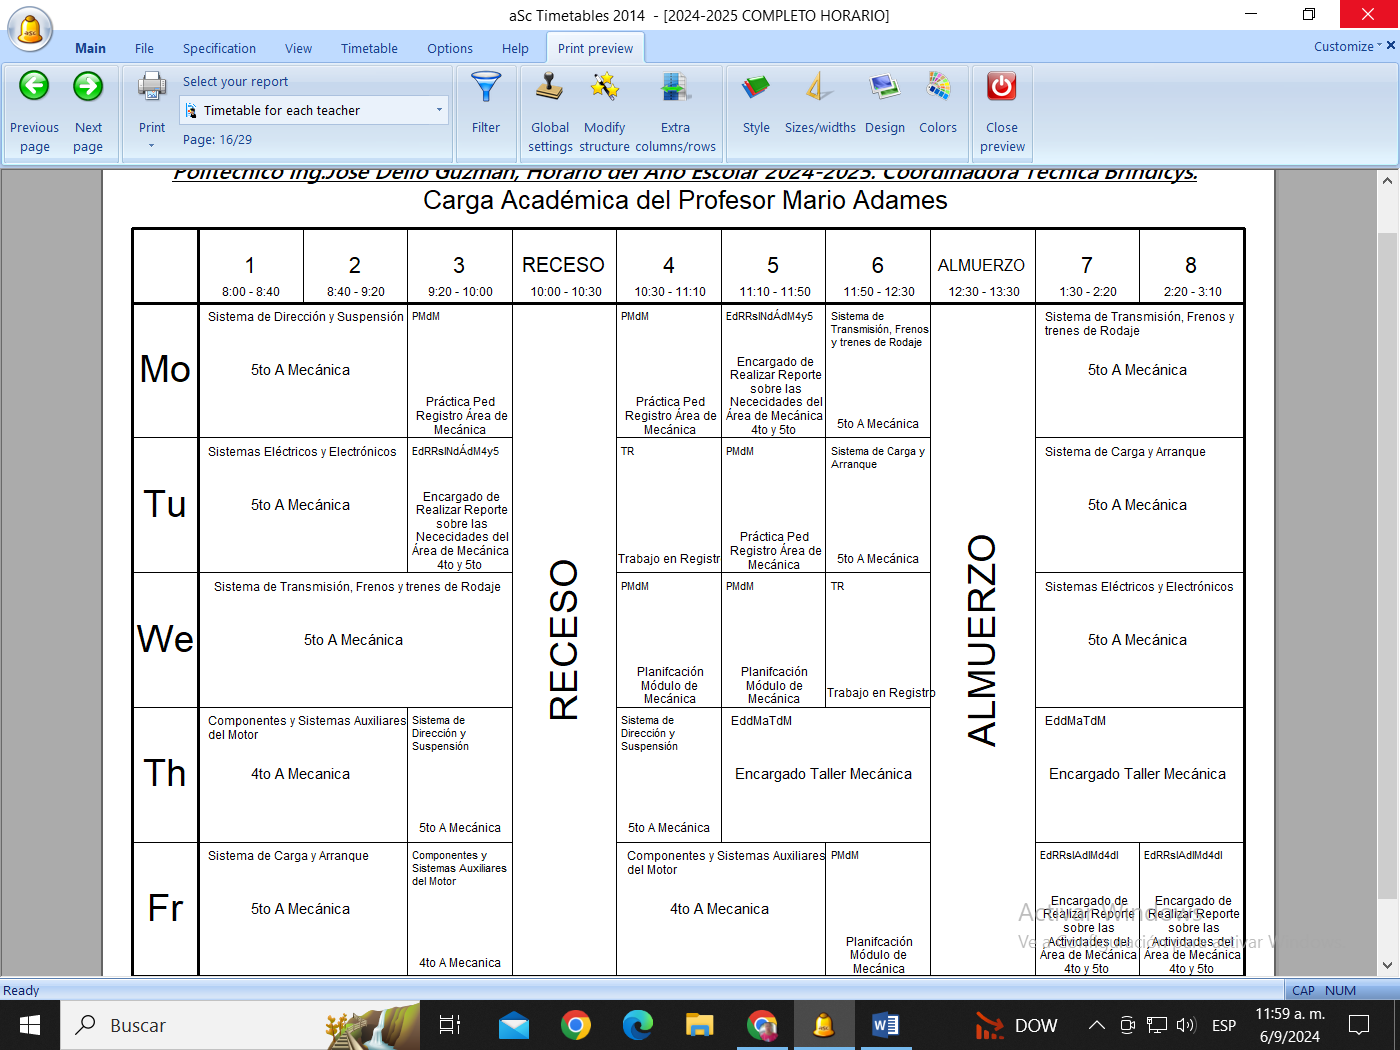Open the volume speaker tray icon

point(1186,1025)
